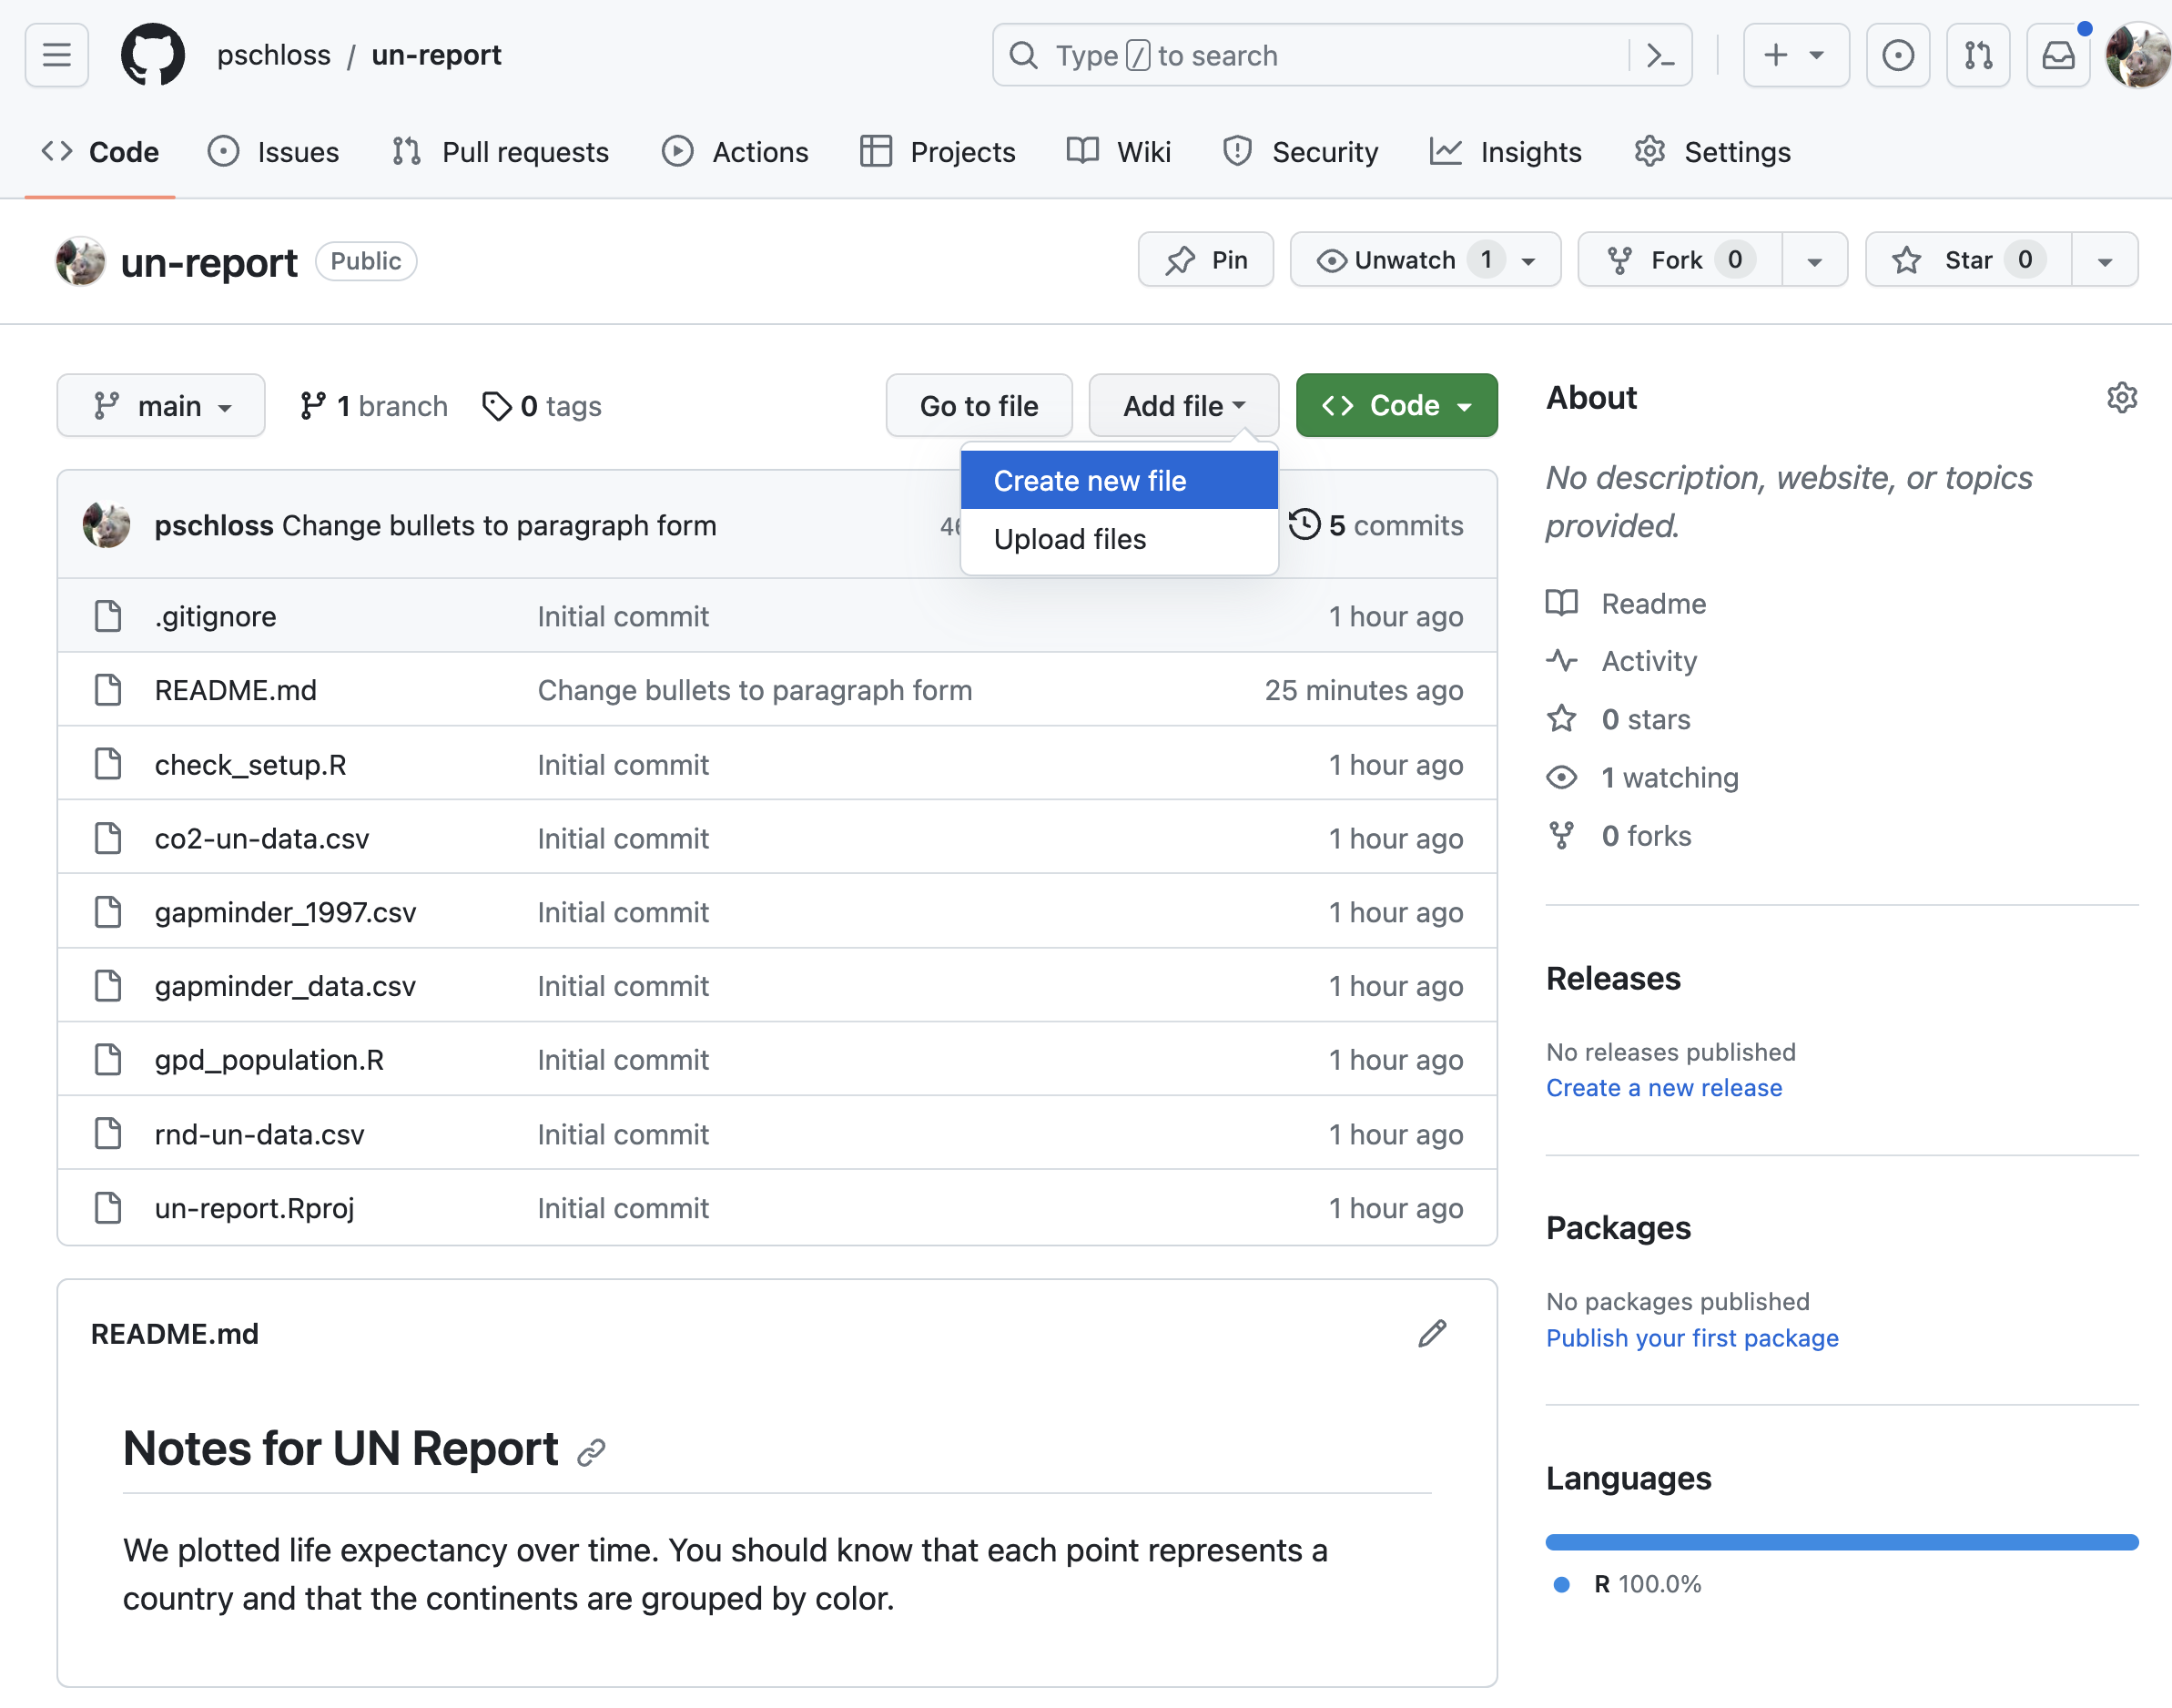
Task: Click Create a new release link
Action: click(1663, 1087)
